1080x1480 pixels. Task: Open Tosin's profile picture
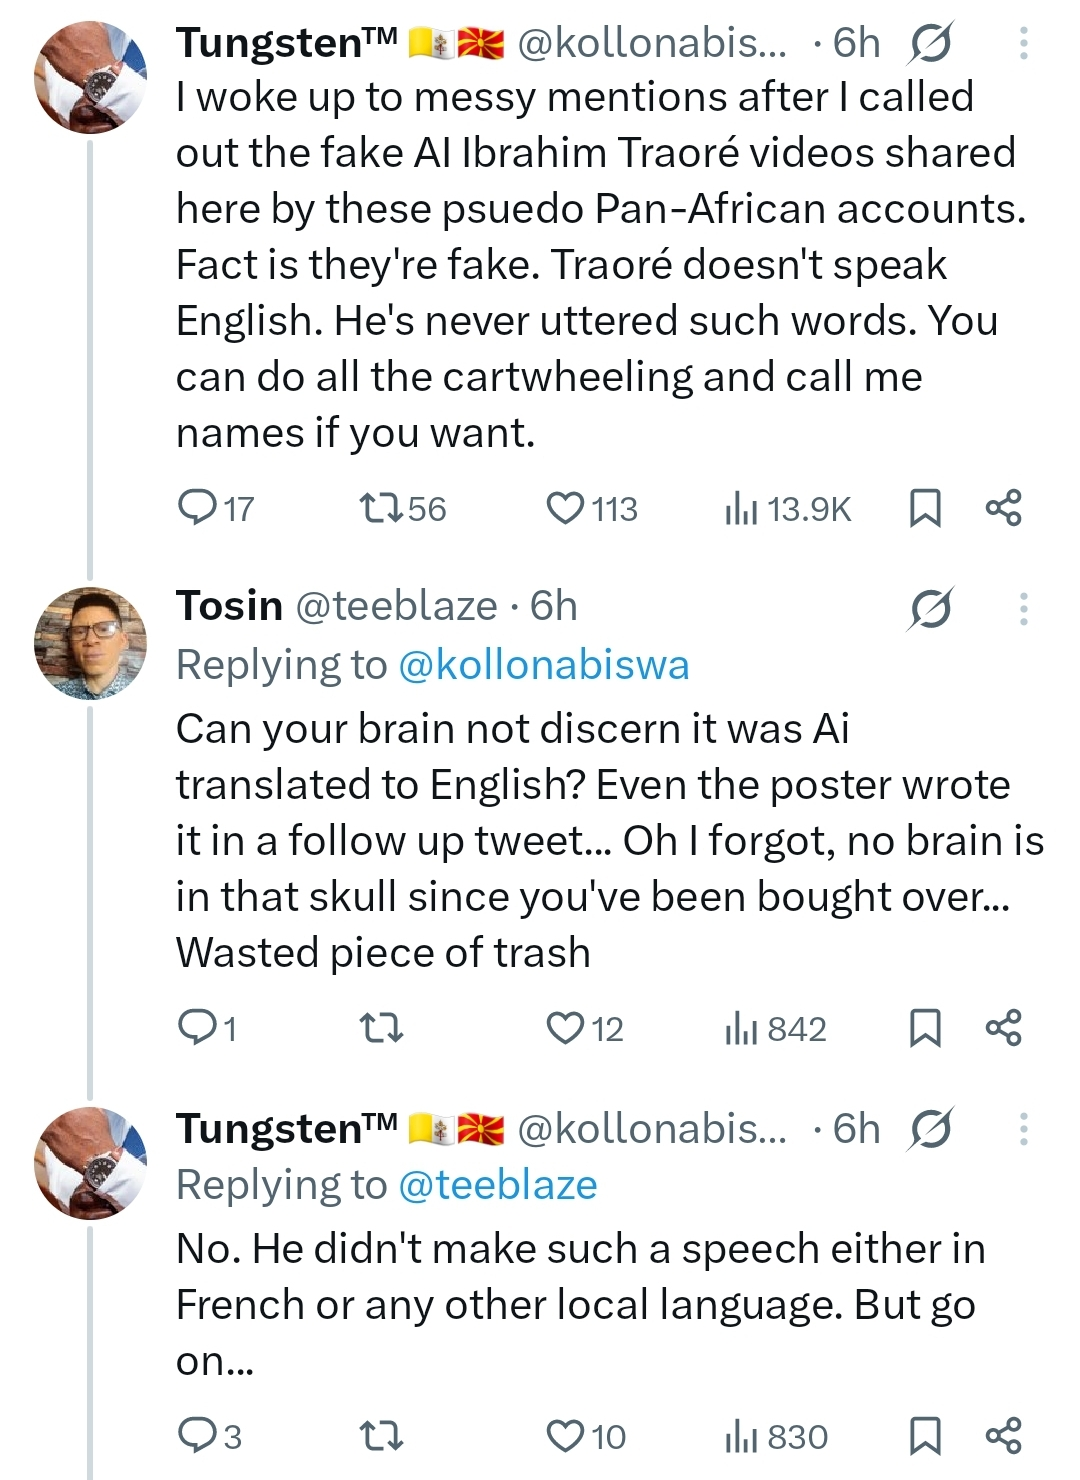tap(91, 643)
